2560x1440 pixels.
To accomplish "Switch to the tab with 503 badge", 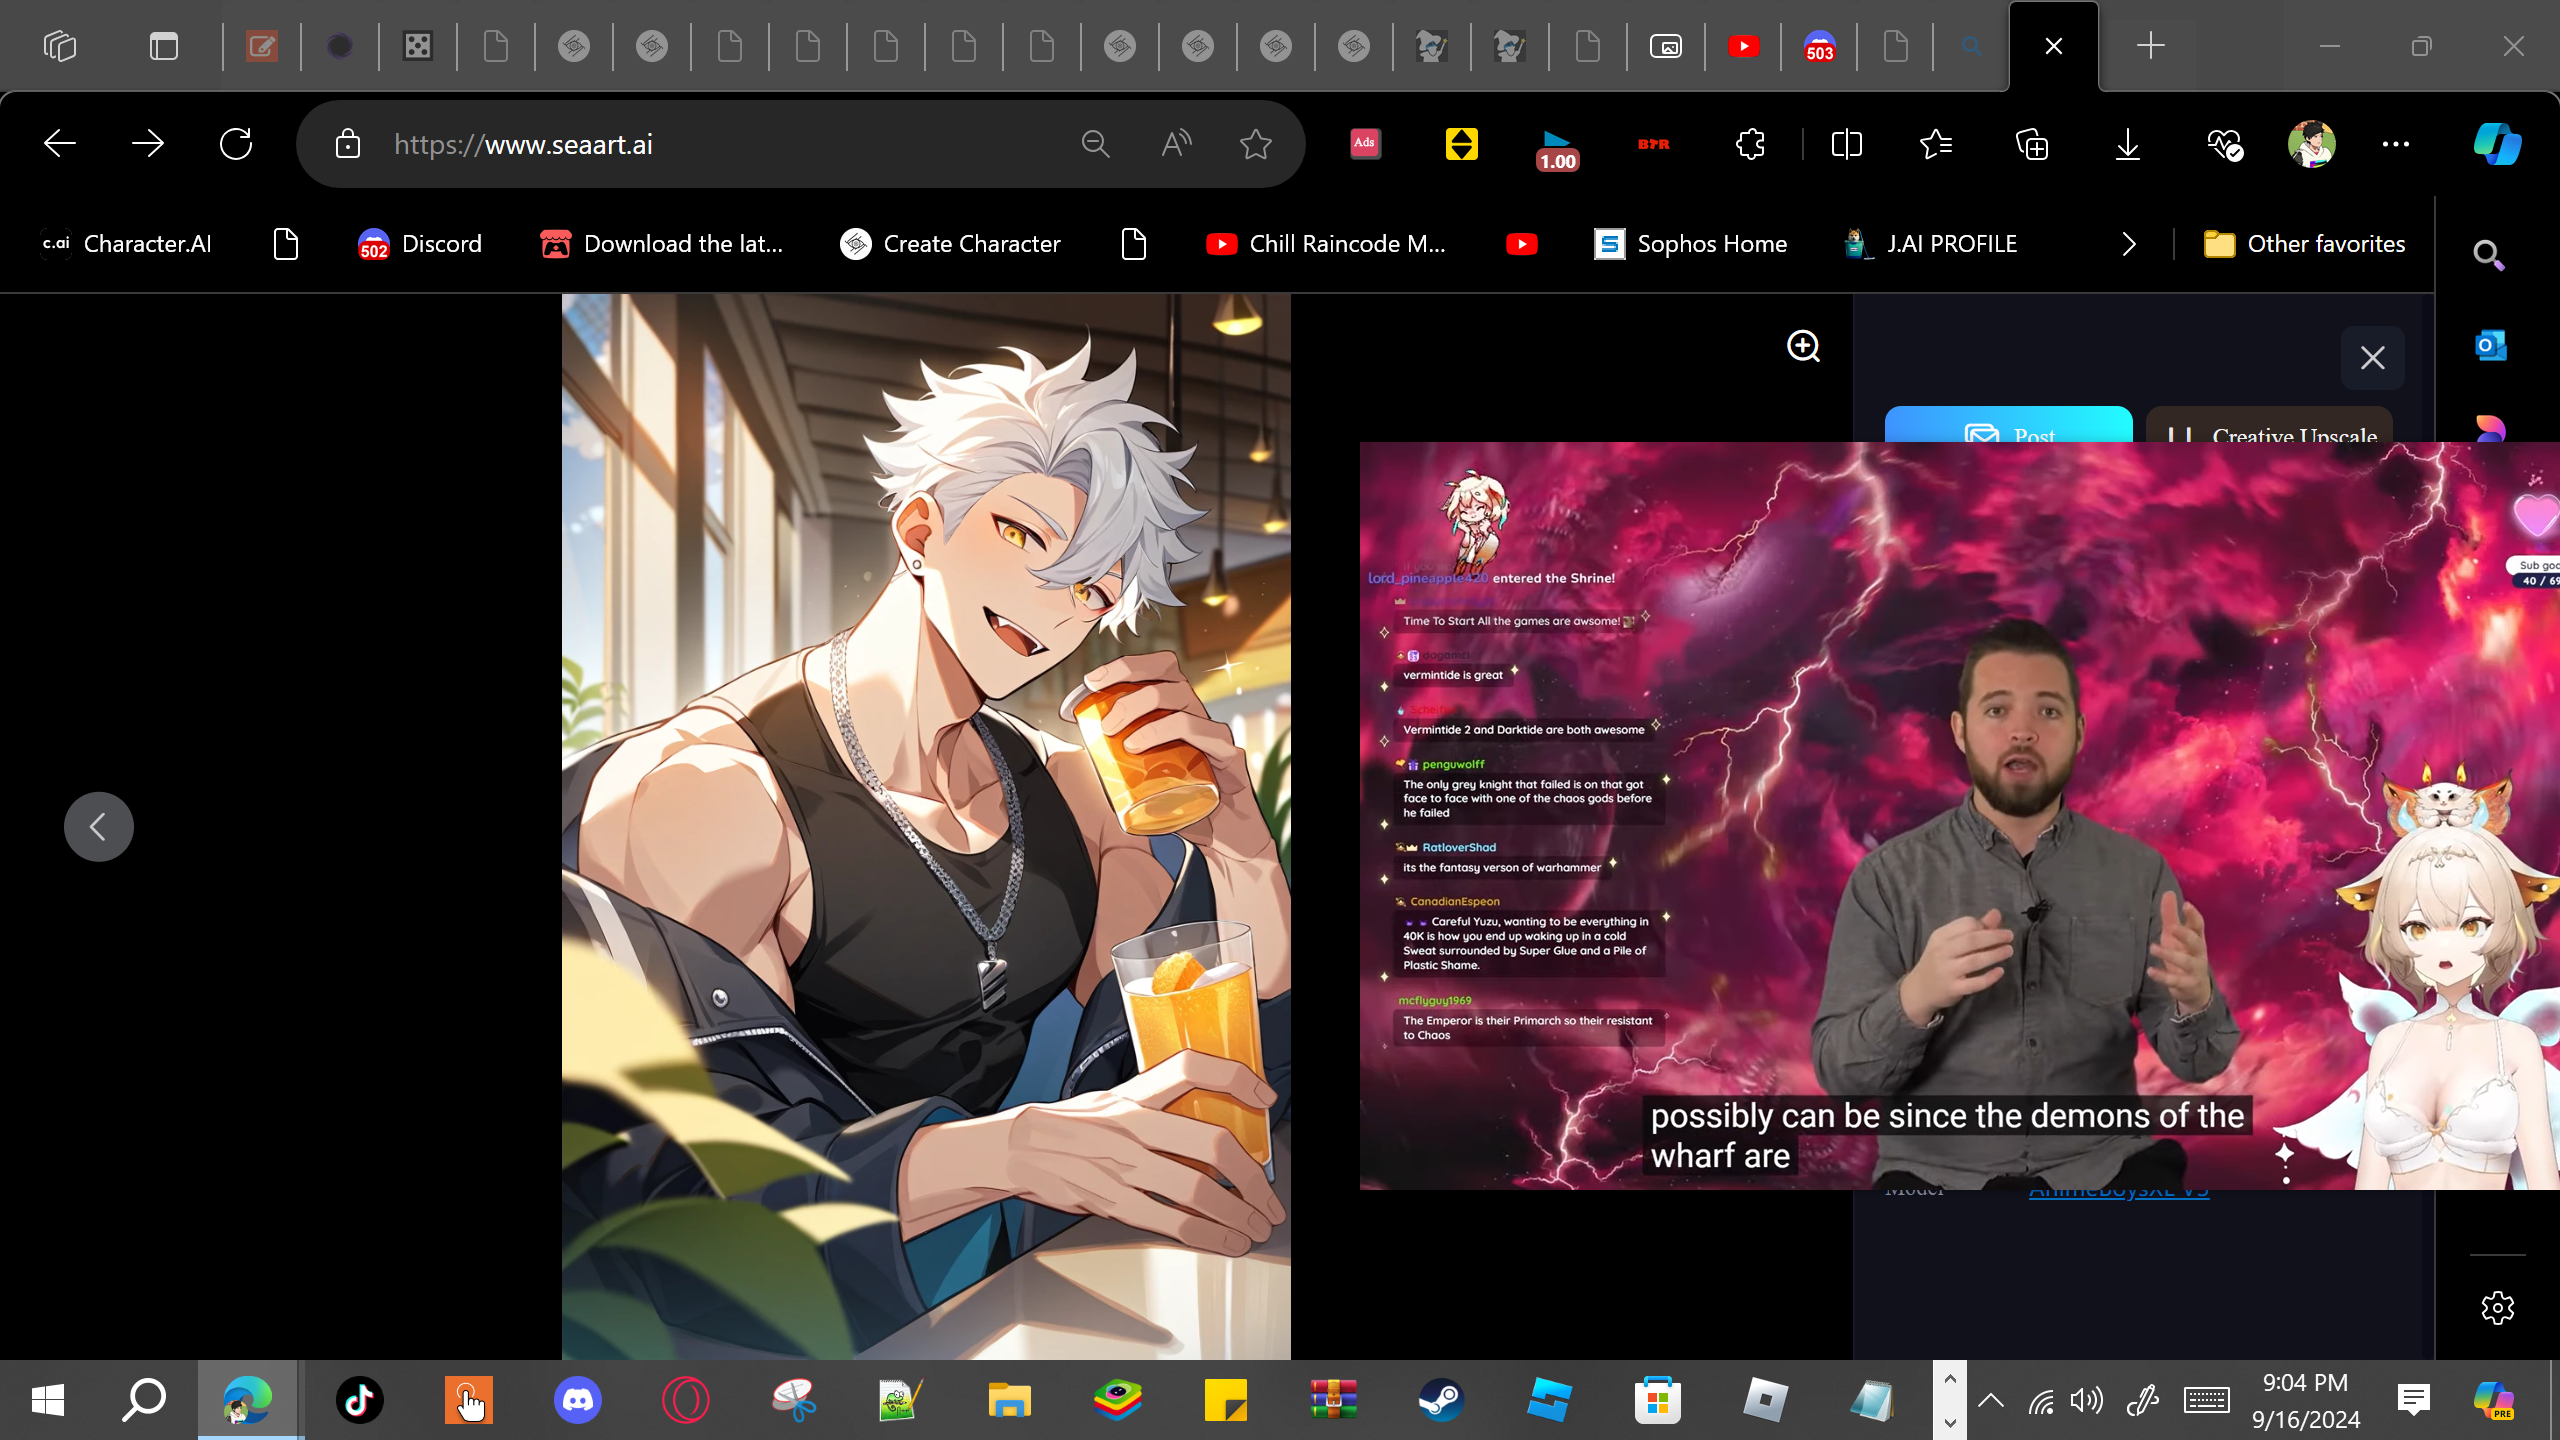I will (1819, 46).
